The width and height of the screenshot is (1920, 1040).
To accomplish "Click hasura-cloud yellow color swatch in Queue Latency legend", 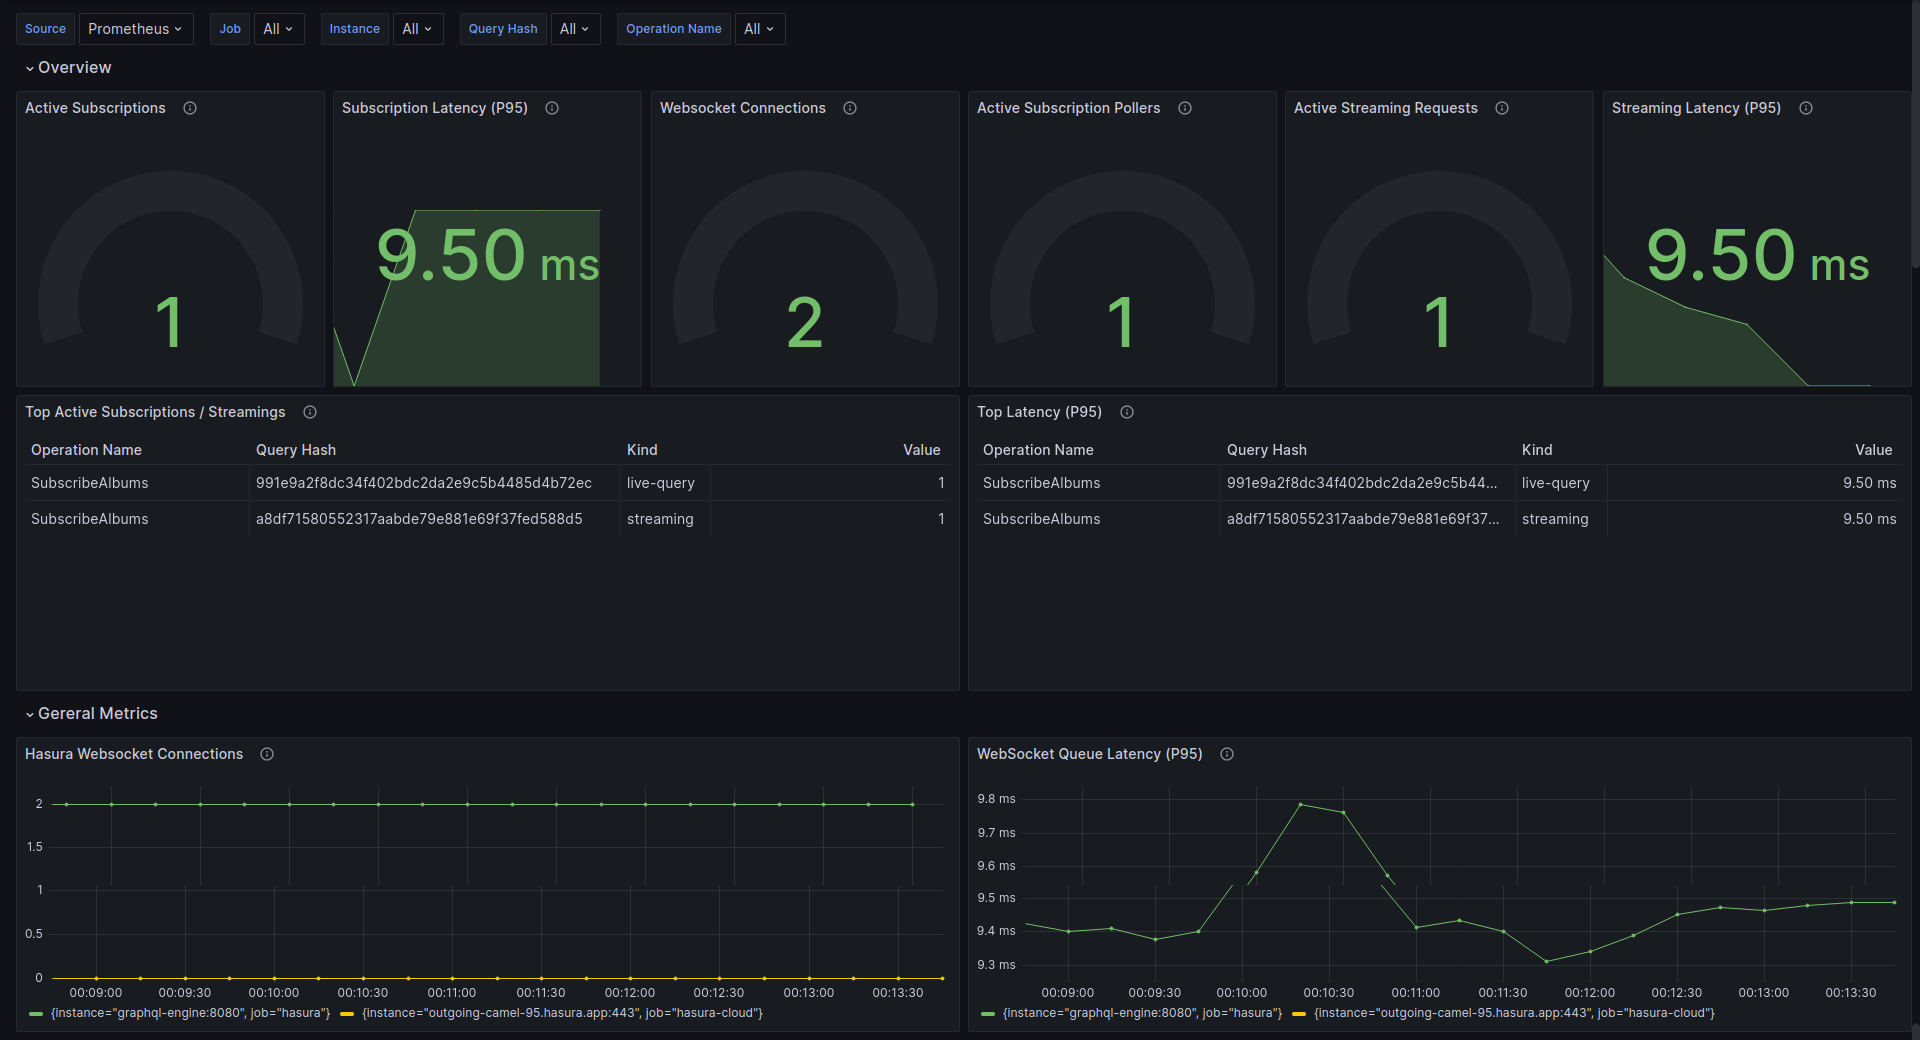I will tap(1299, 1014).
